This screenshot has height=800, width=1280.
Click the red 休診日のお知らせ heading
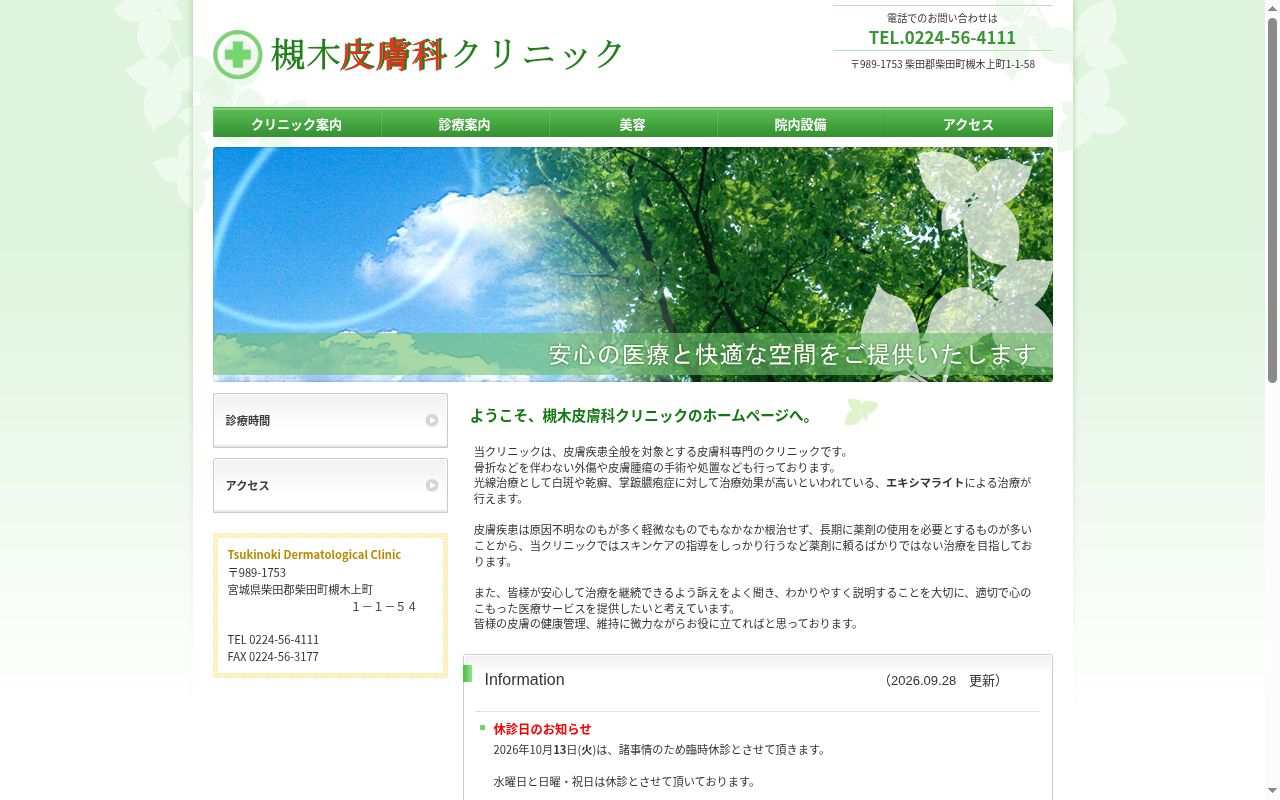[x=542, y=729]
